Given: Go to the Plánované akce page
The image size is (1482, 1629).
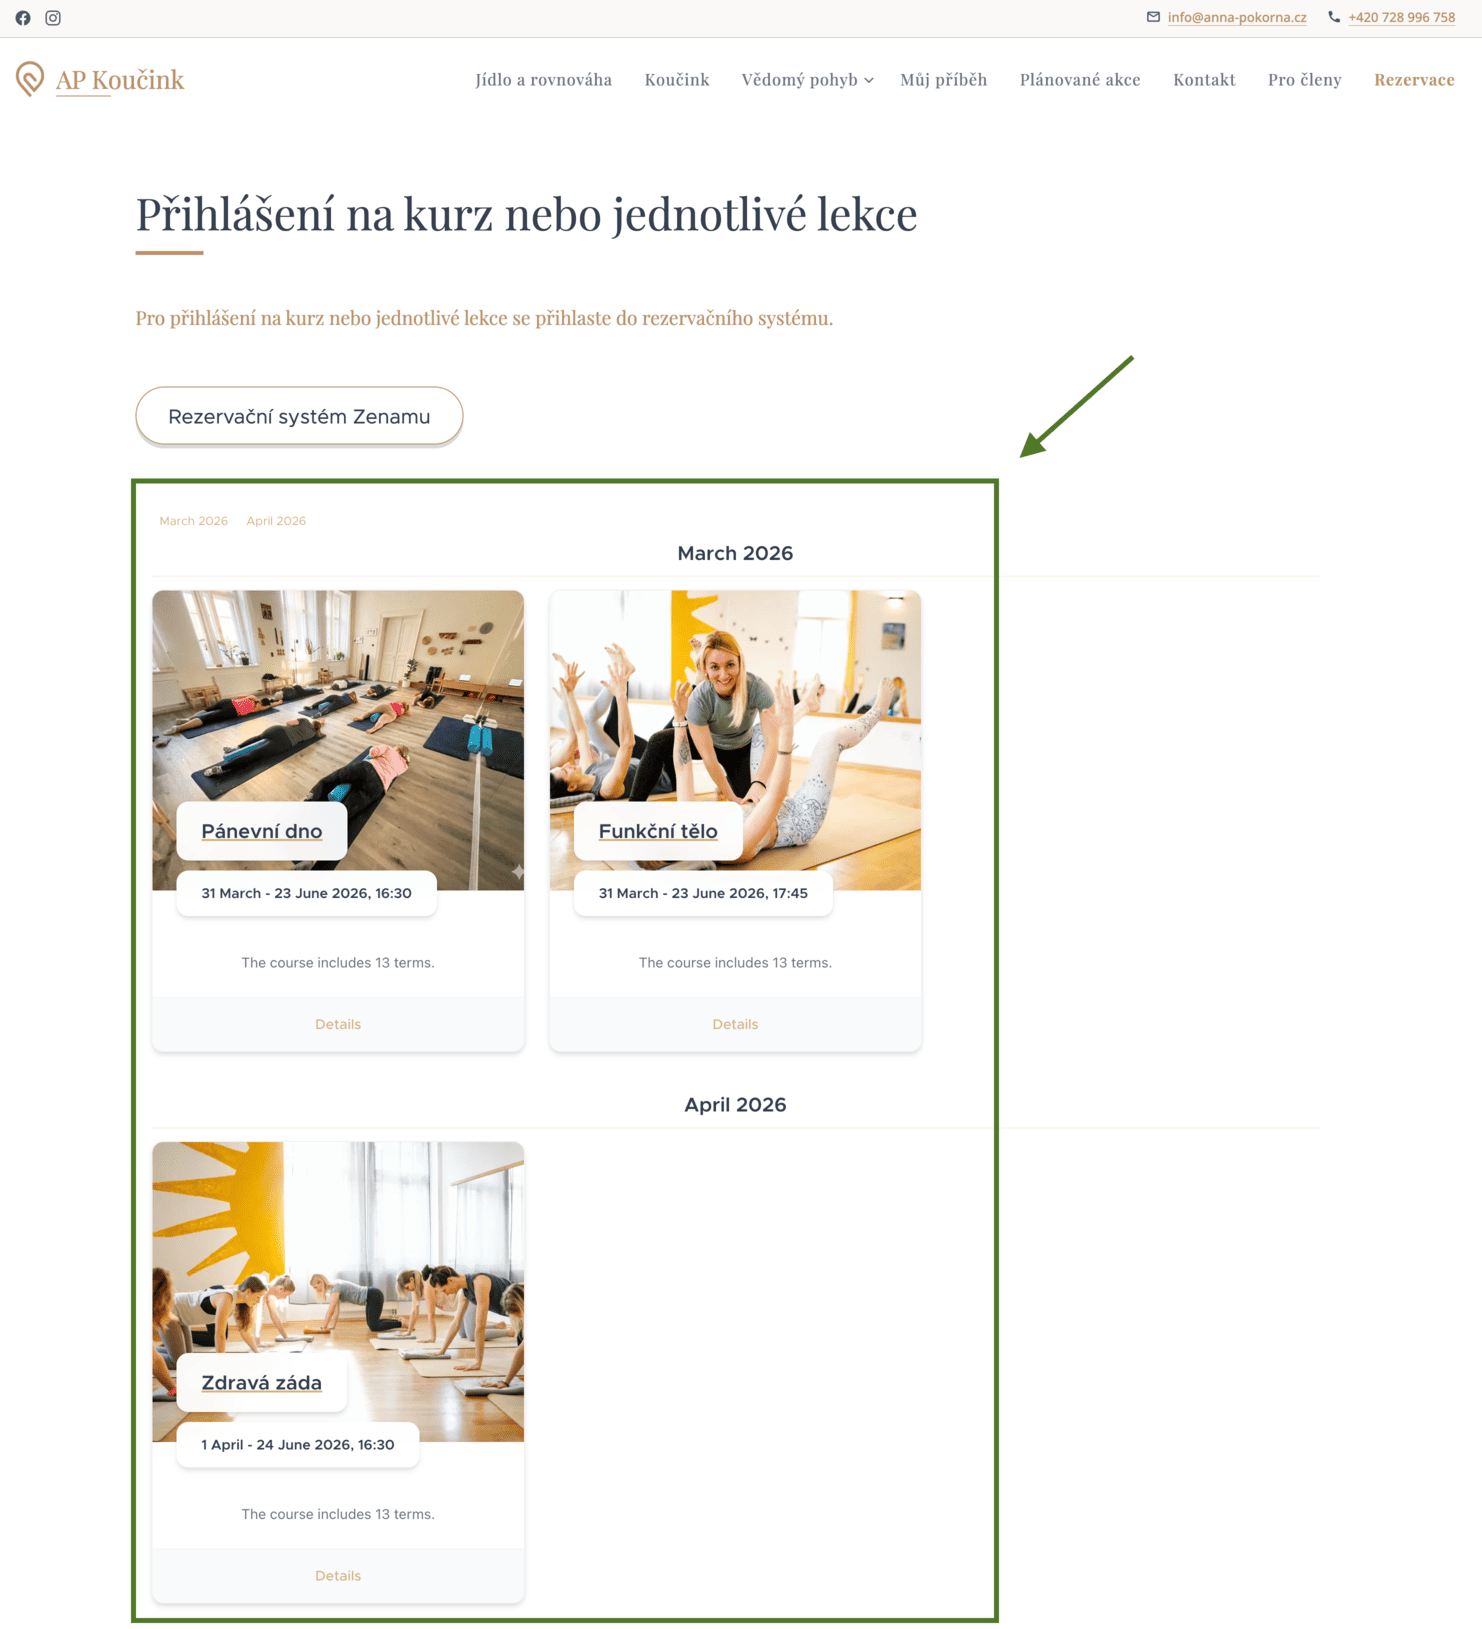Looking at the screenshot, I should point(1080,80).
